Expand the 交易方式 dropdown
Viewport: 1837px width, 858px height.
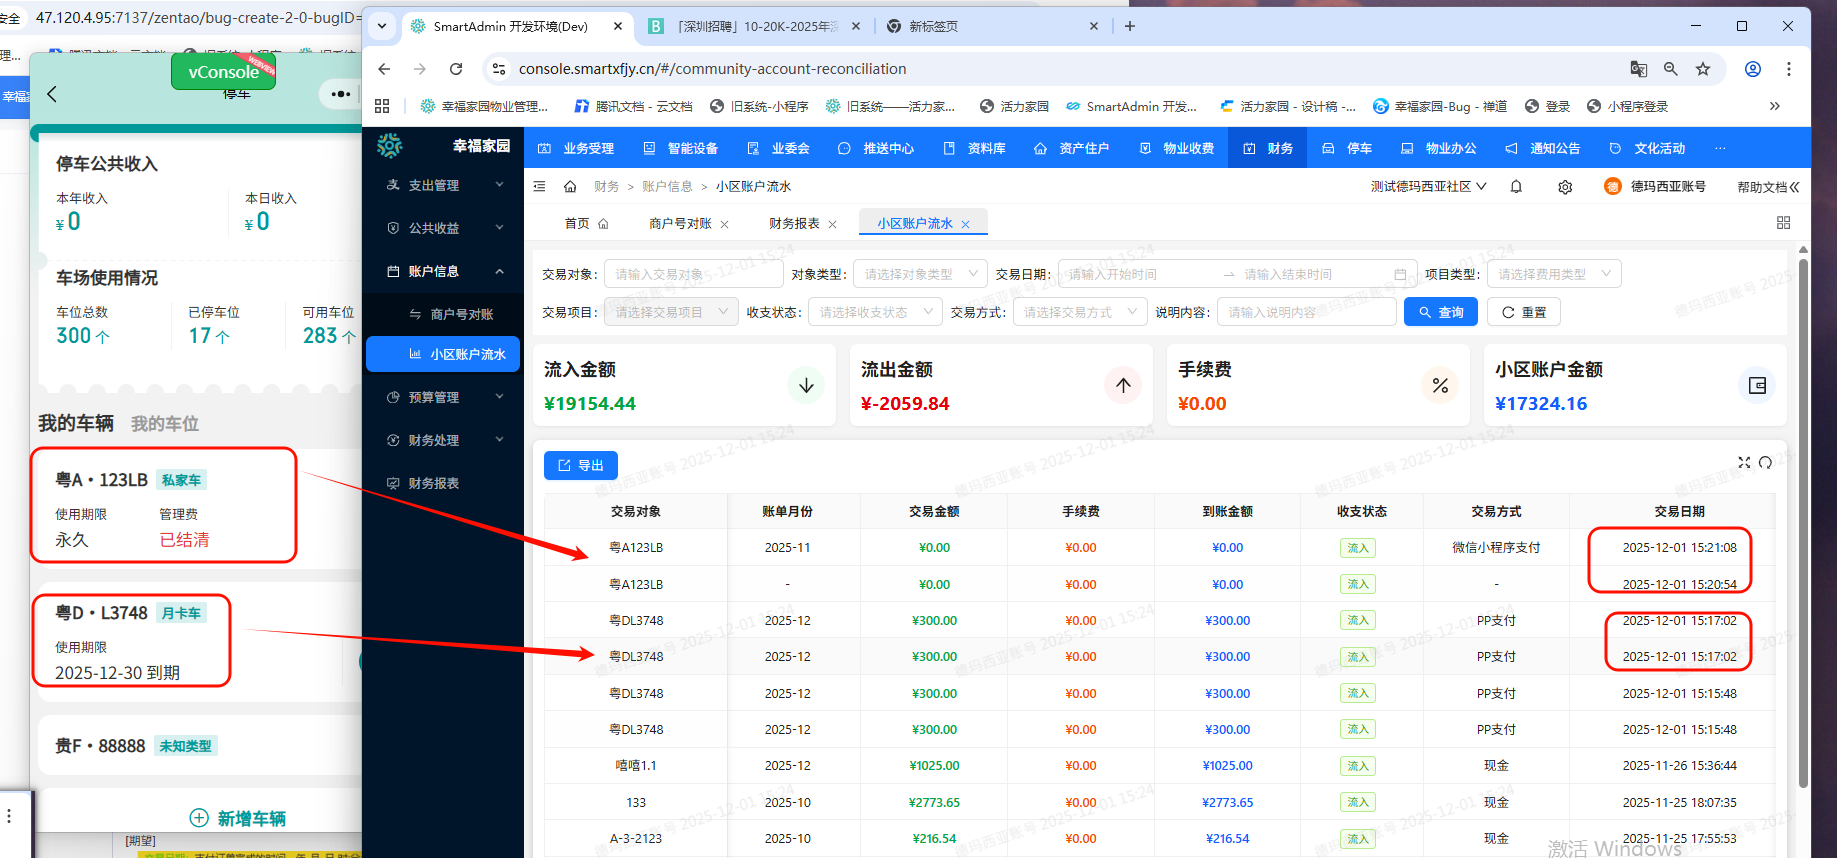1079,312
